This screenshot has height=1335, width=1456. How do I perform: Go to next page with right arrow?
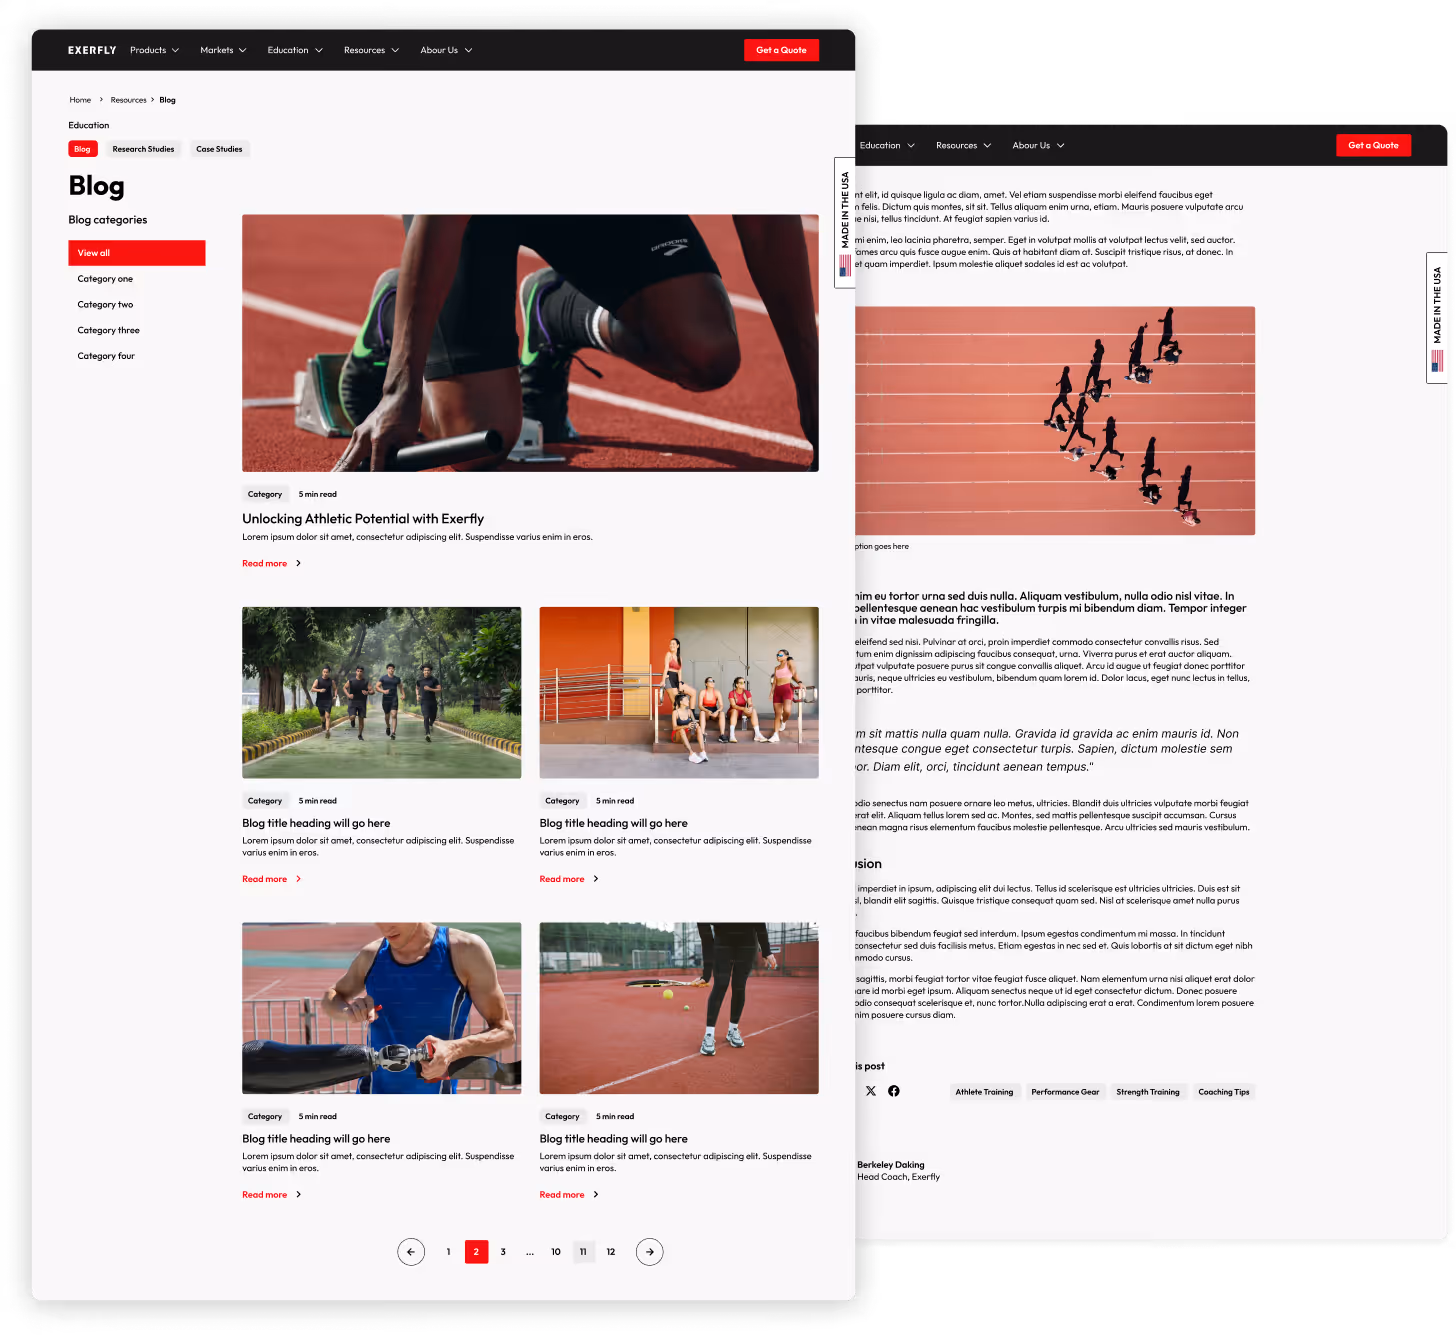pyautogui.click(x=650, y=1252)
